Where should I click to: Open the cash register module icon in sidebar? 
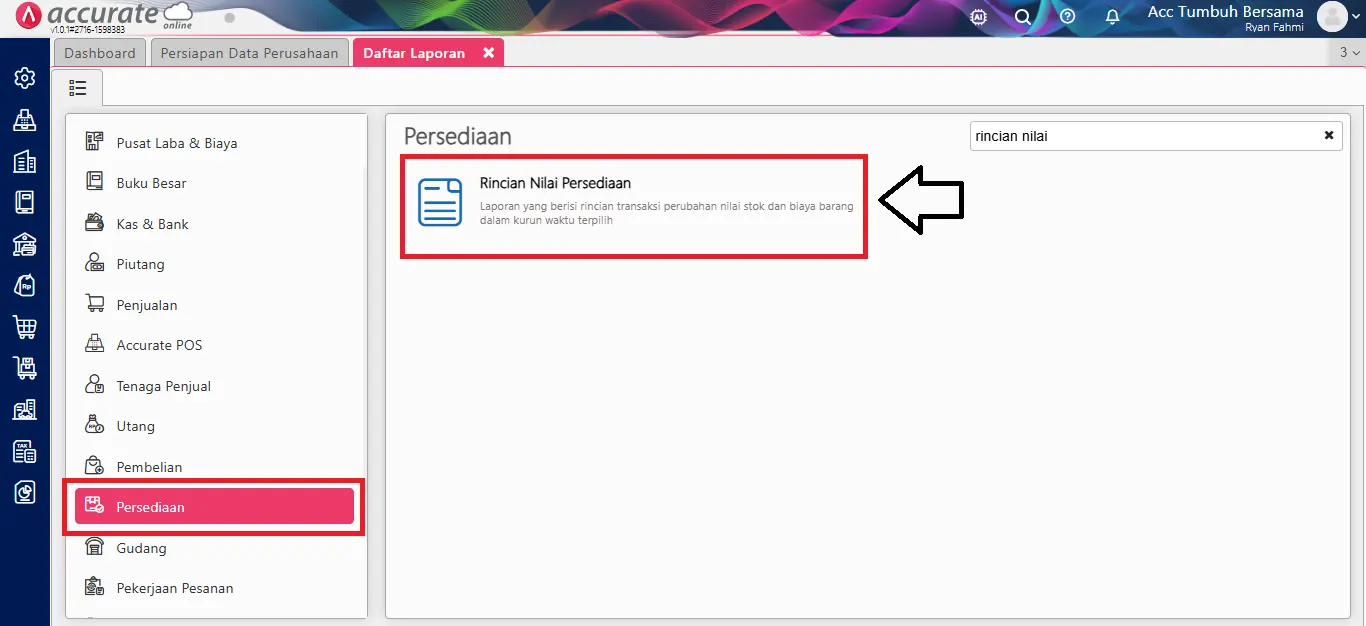(x=24, y=119)
